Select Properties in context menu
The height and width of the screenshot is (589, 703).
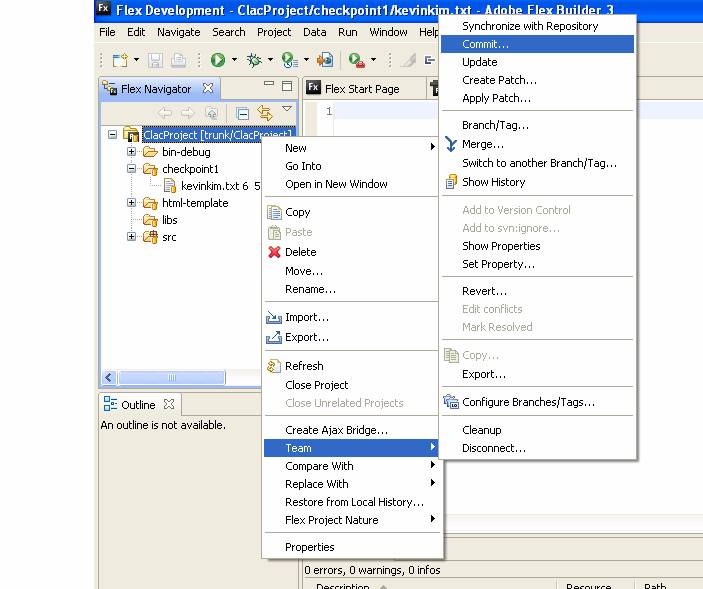coord(351,547)
